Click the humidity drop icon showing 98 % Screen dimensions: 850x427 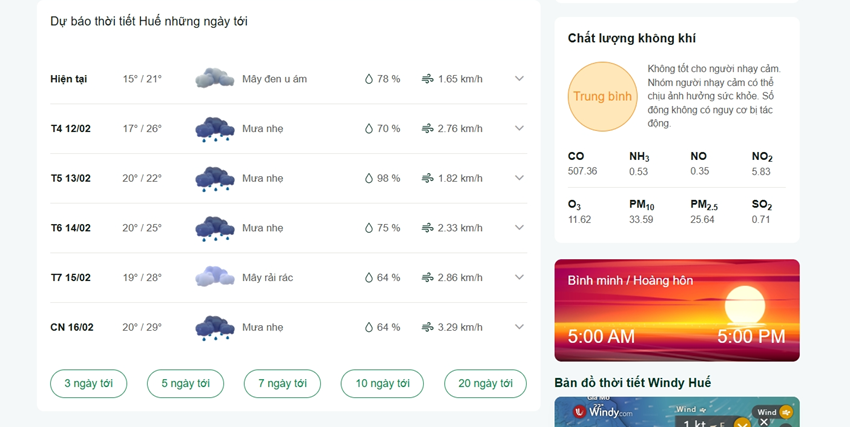click(x=369, y=178)
